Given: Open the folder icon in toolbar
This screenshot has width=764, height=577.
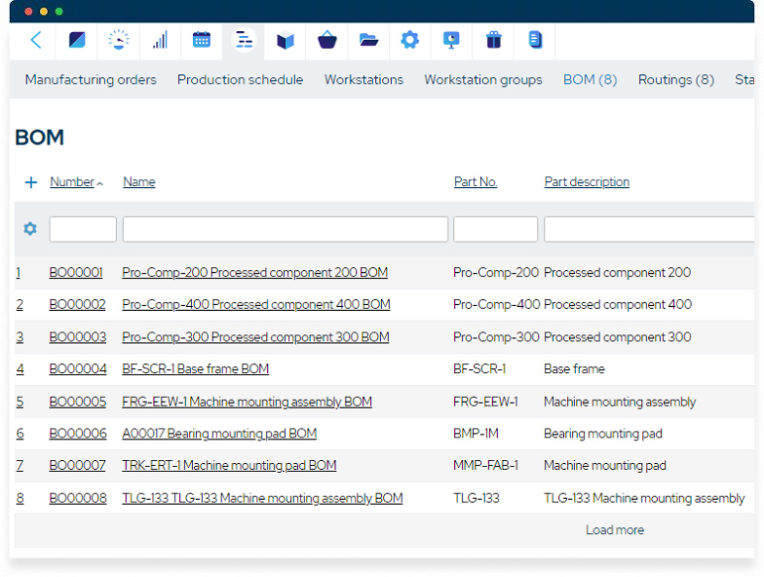Looking at the screenshot, I should pos(369,40).
